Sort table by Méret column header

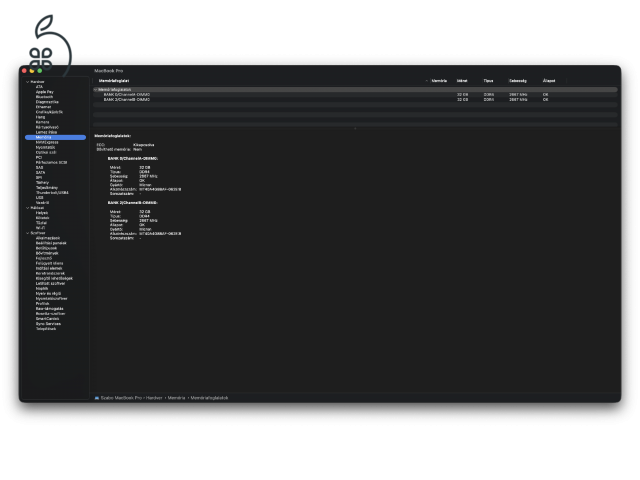[x=462, y=80]
